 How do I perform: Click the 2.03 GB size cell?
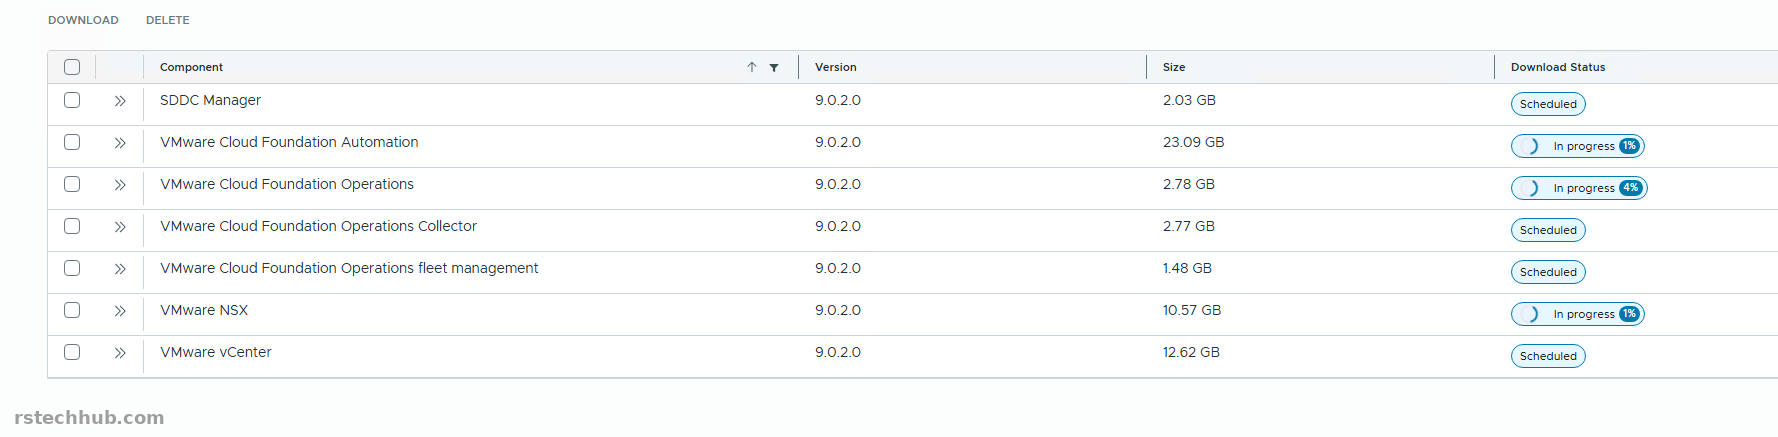[1189, 100]
